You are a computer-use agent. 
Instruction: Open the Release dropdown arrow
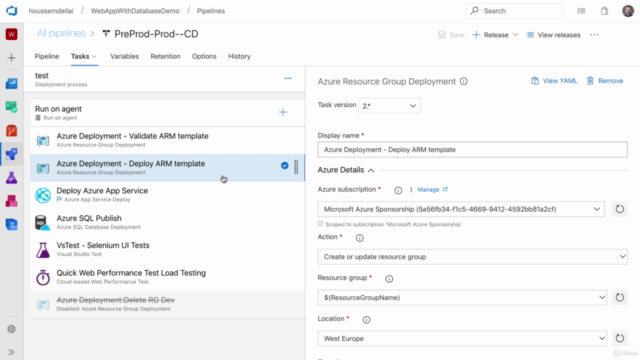coord(515,35)
